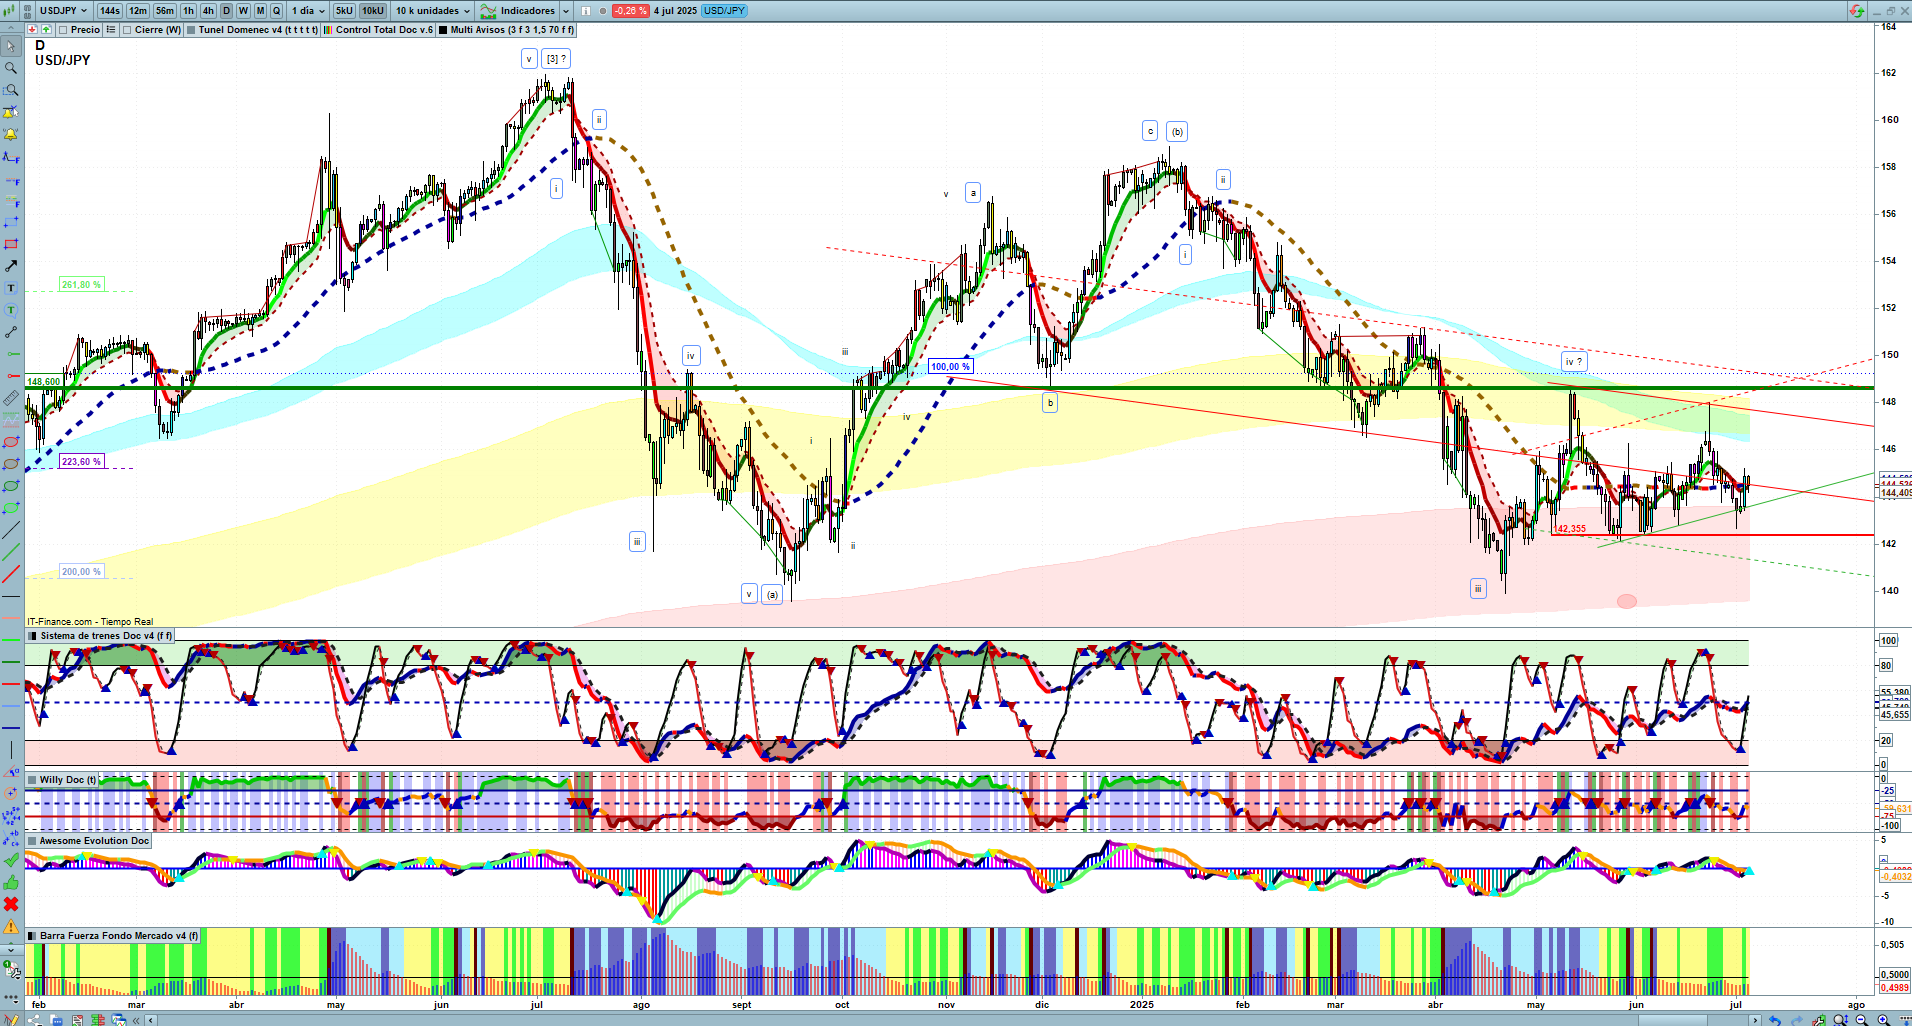1912x1026 pixels.
Task: Expand the 1 día period dropdown
Action: coord(308,11)
